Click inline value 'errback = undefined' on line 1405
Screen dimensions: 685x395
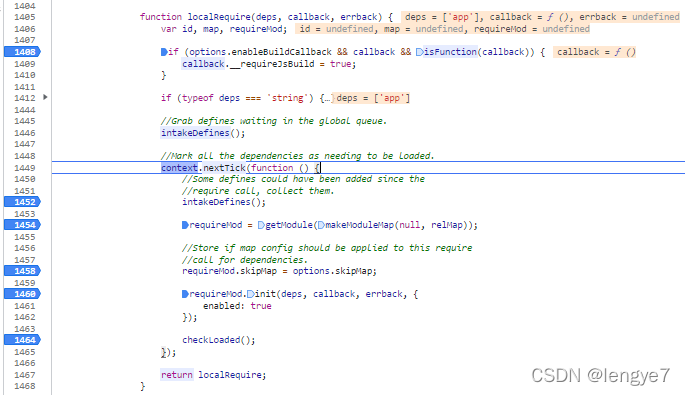click(x=629, y=17)
